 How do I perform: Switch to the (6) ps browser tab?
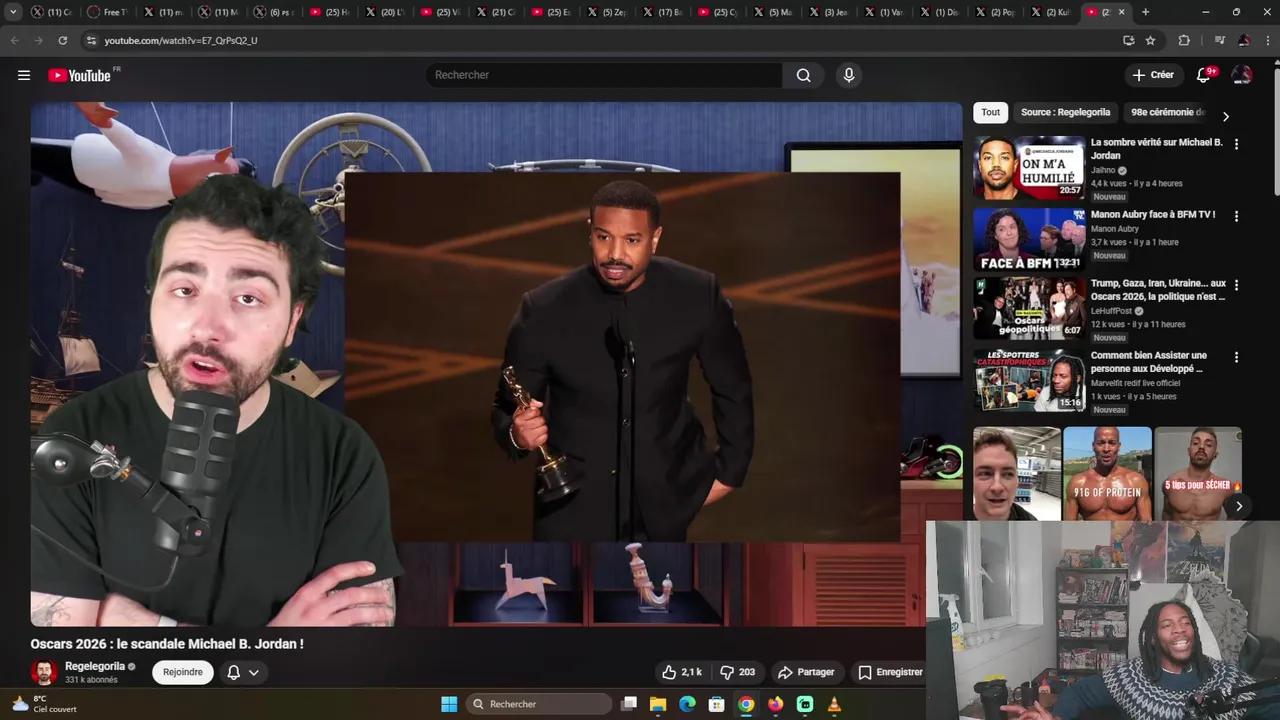click(272, 12)
